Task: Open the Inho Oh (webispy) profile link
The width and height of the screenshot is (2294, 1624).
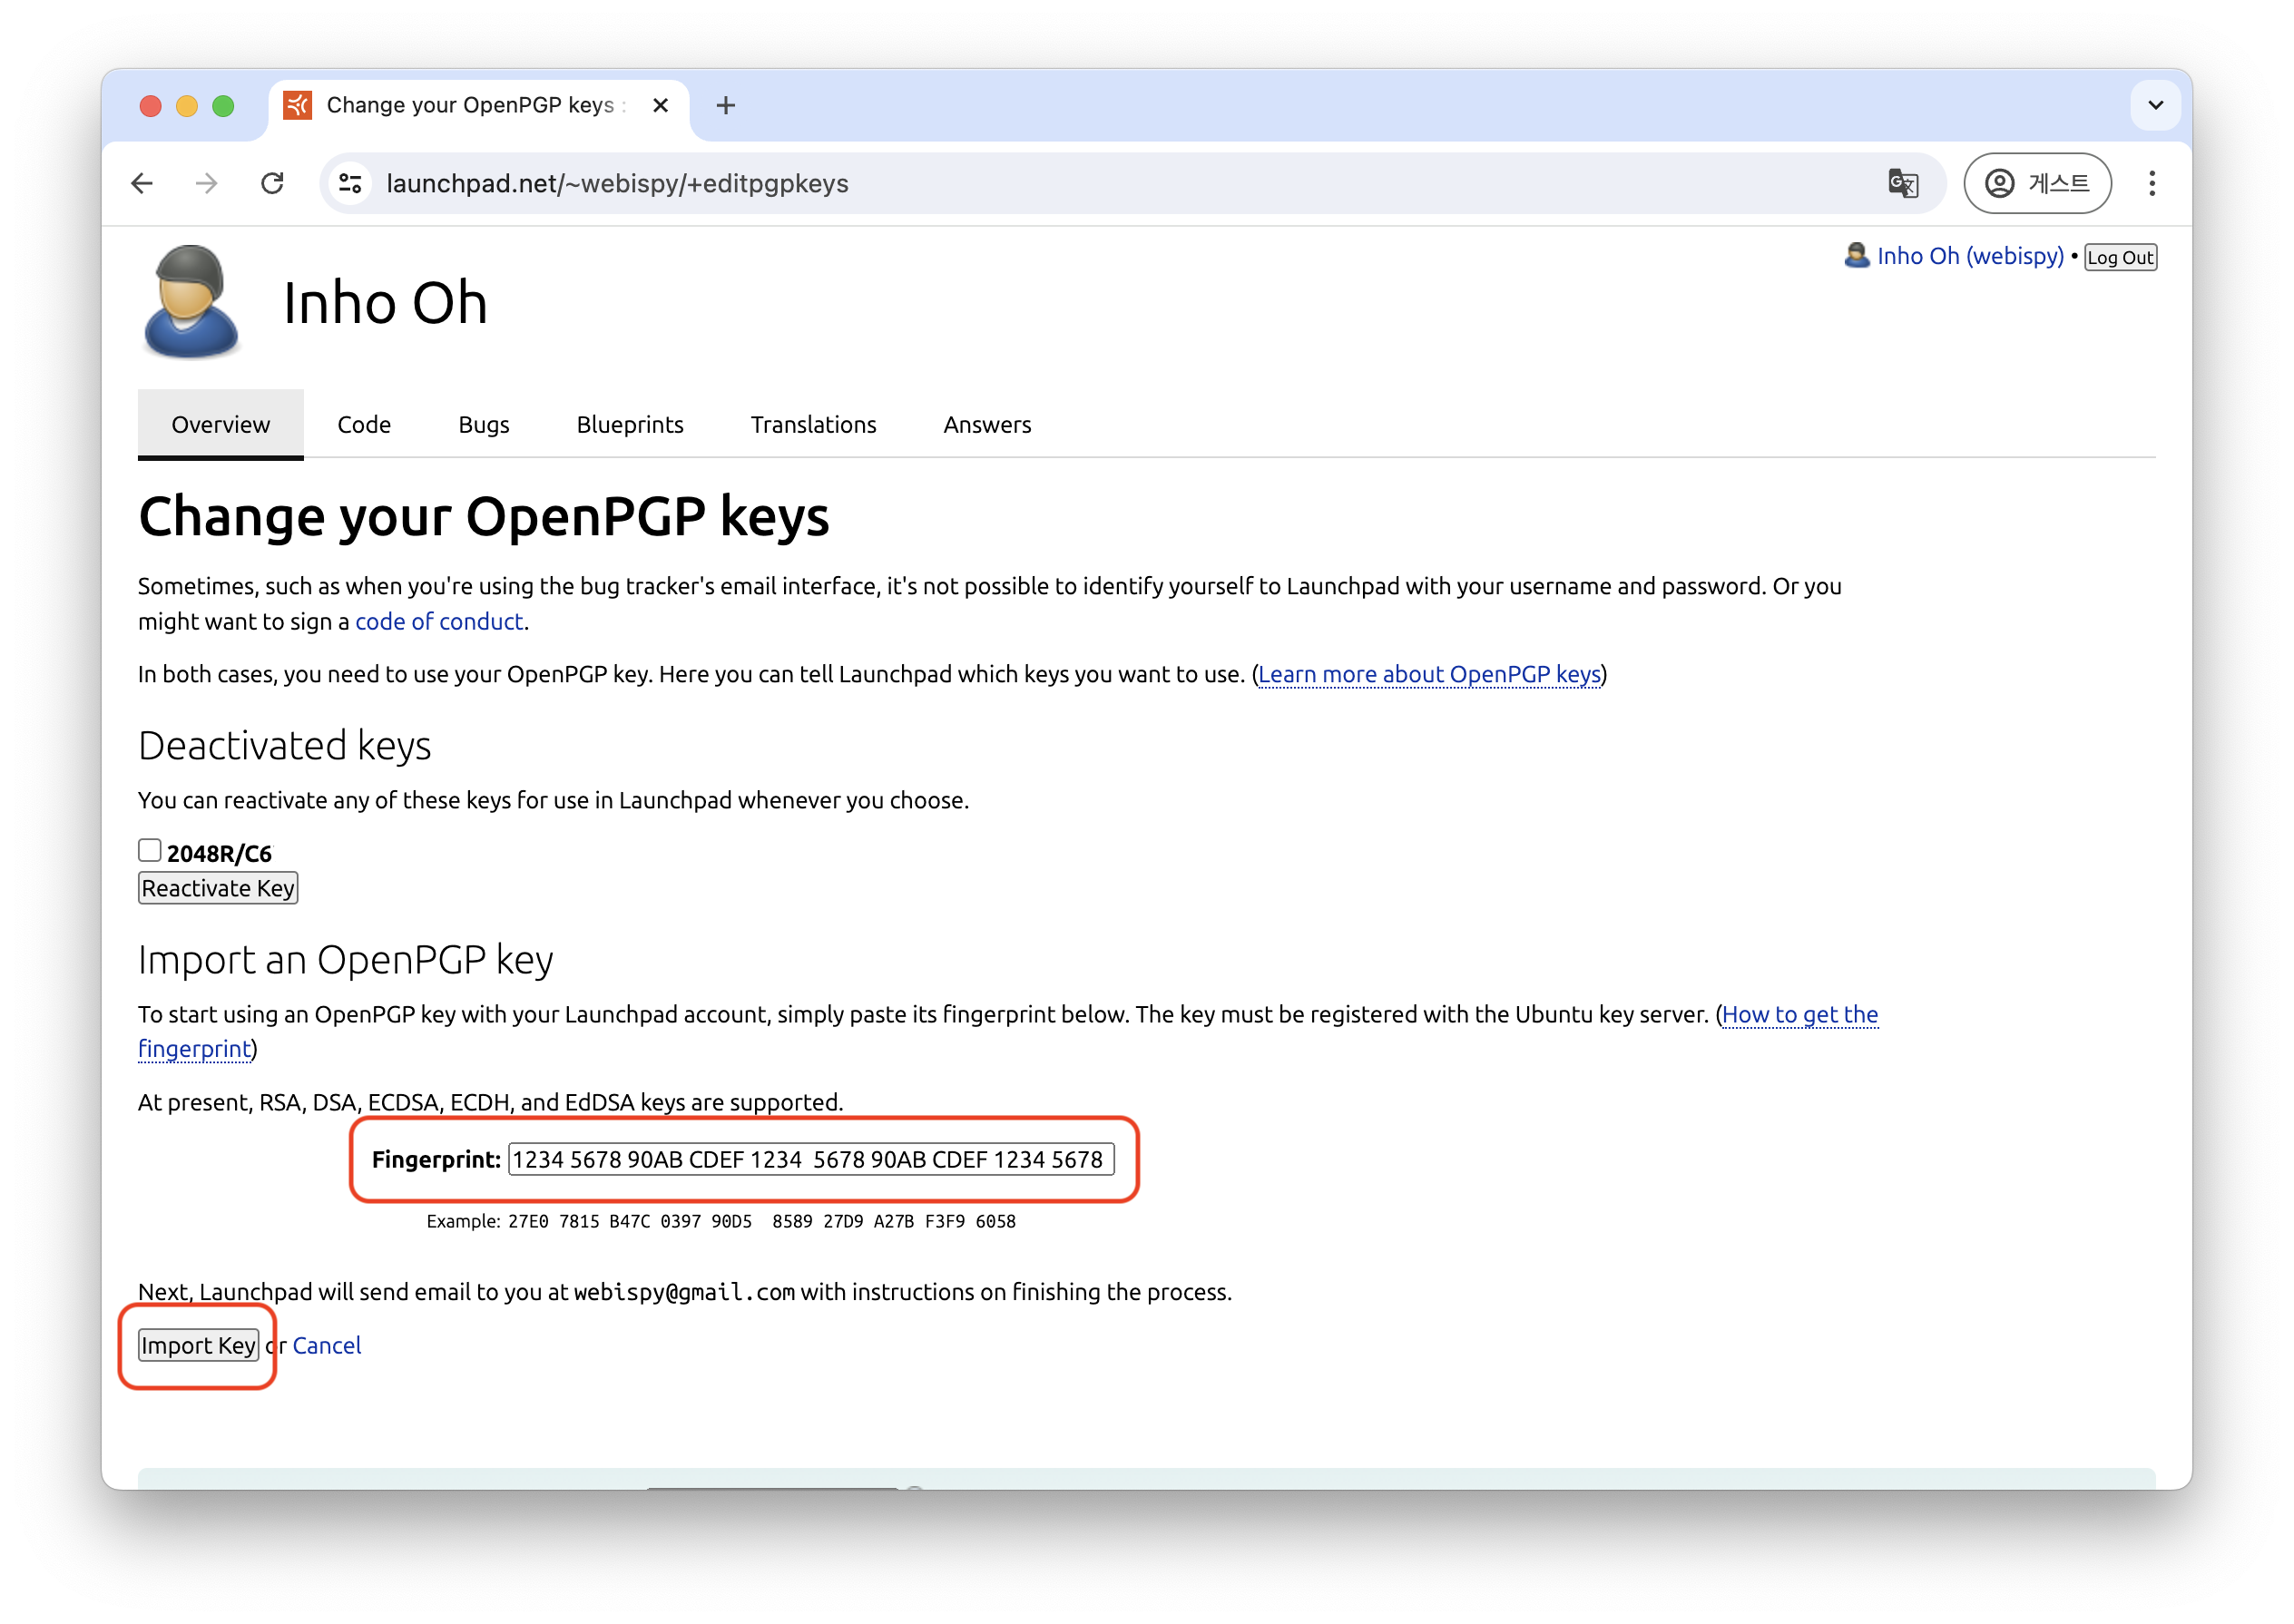Action: click(1970, 257)
